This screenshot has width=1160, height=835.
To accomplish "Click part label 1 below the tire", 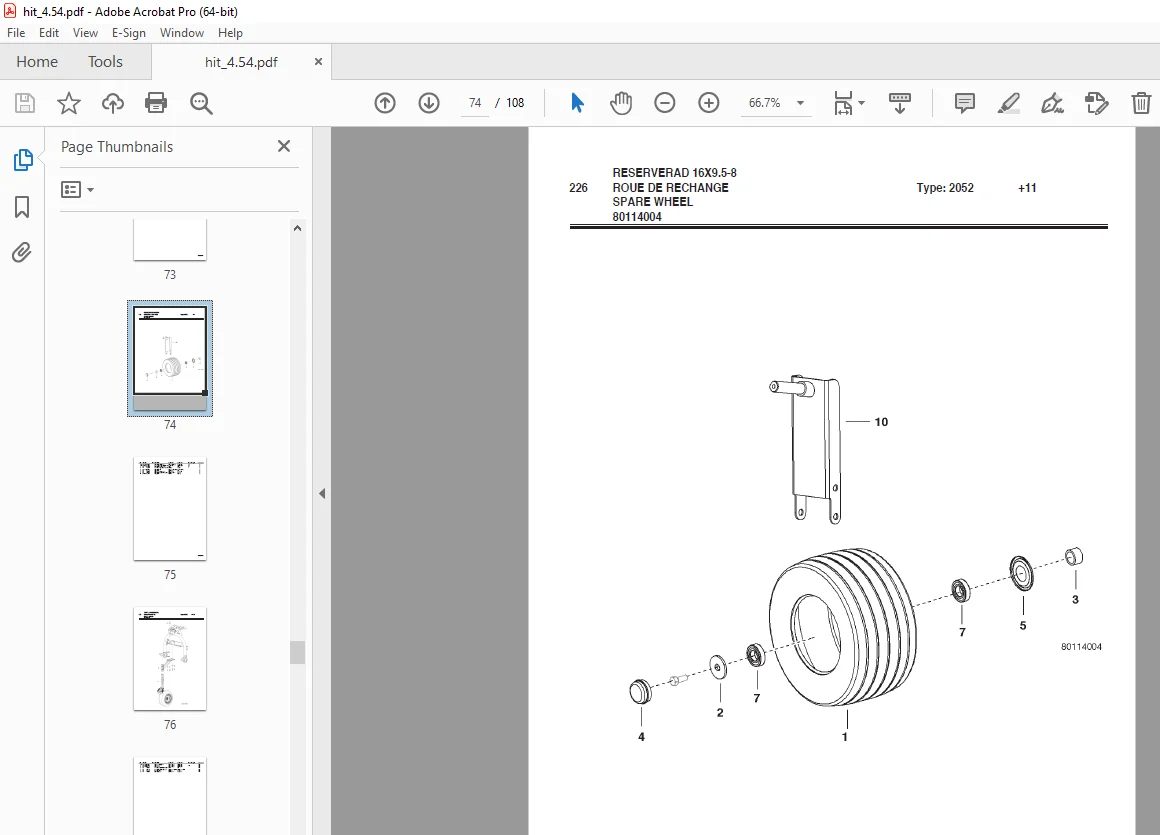I will pos(844,737).
